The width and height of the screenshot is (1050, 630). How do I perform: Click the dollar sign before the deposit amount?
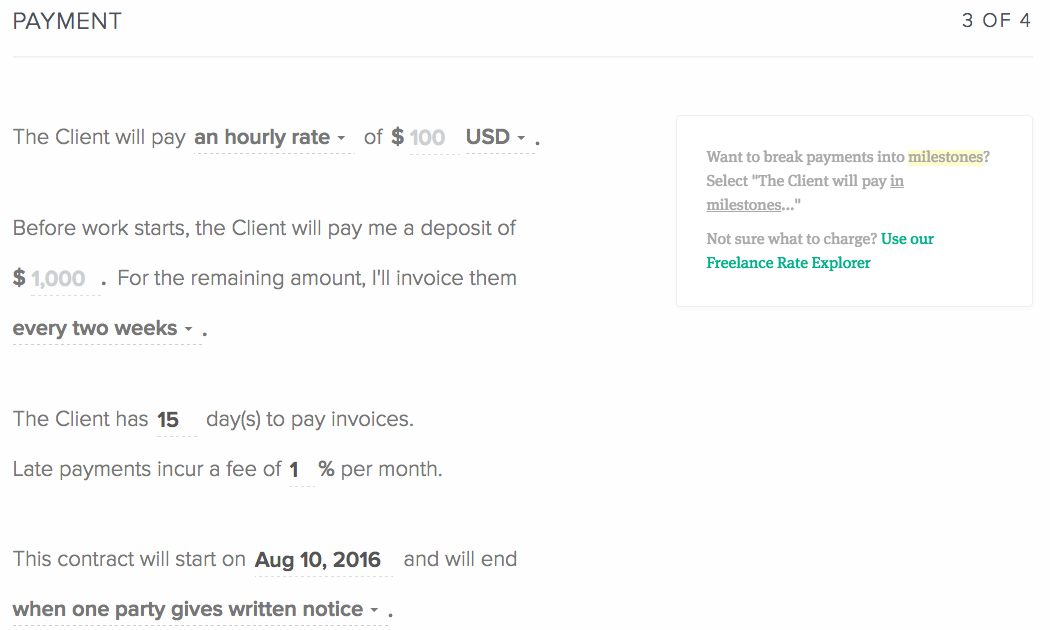click(19, 278)
